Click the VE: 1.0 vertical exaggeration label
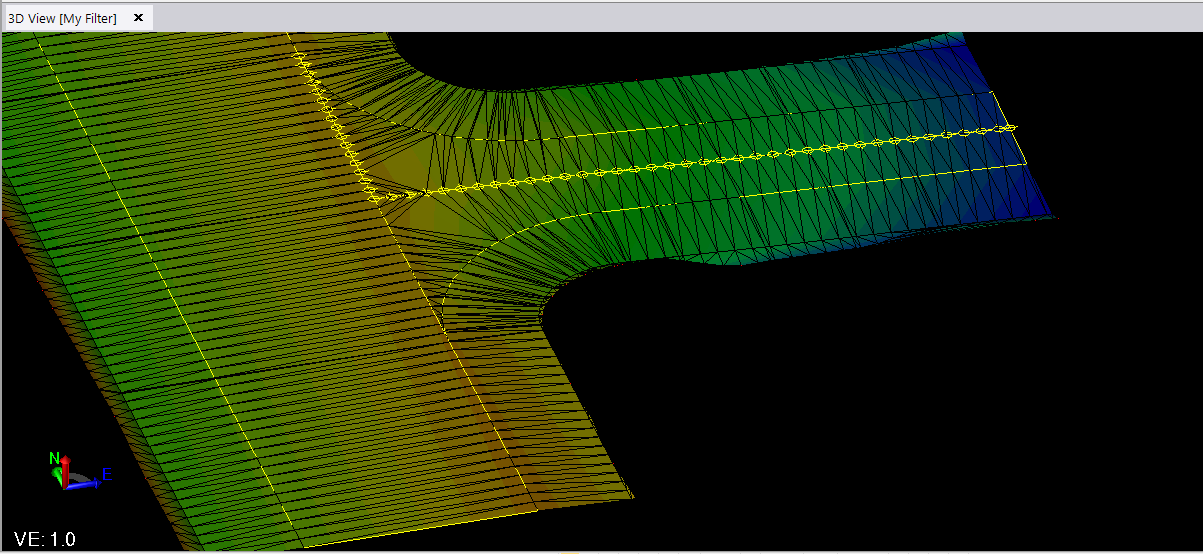Image resolution: width=1203 pixels, height=554 pixels. [44, 539]
